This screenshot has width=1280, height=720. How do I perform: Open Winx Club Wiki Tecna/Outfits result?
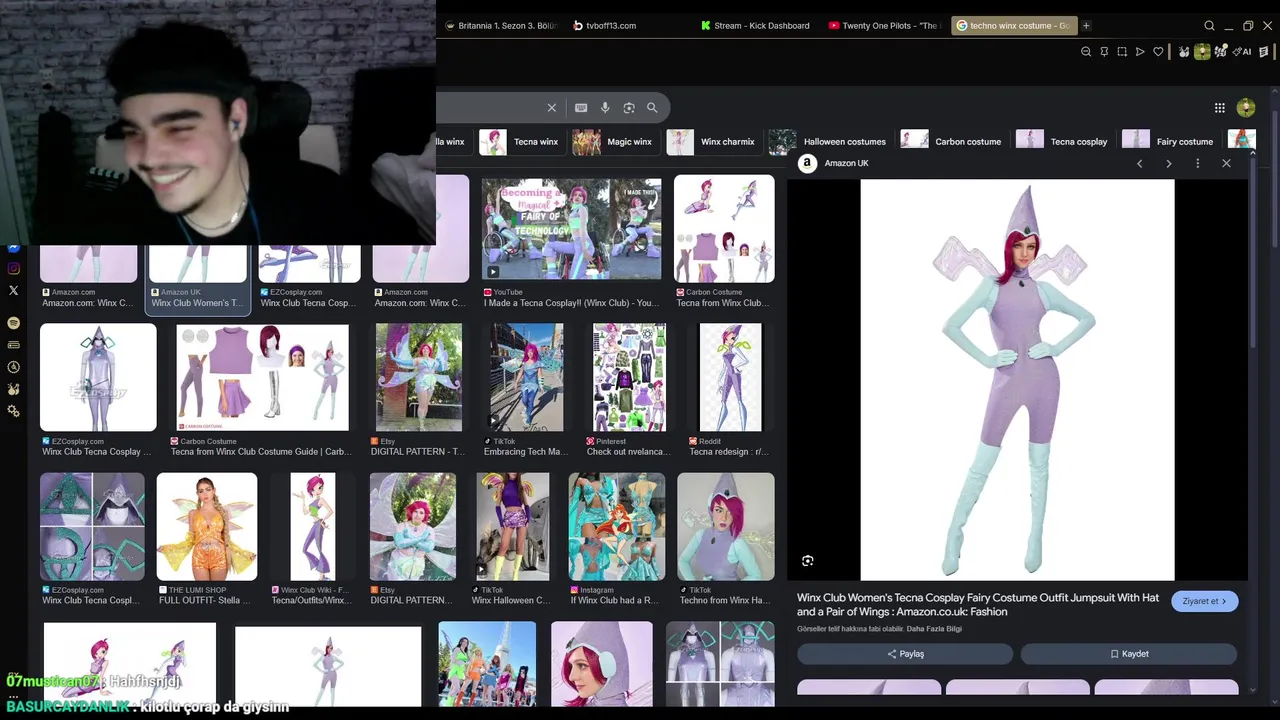pos(313,527)
